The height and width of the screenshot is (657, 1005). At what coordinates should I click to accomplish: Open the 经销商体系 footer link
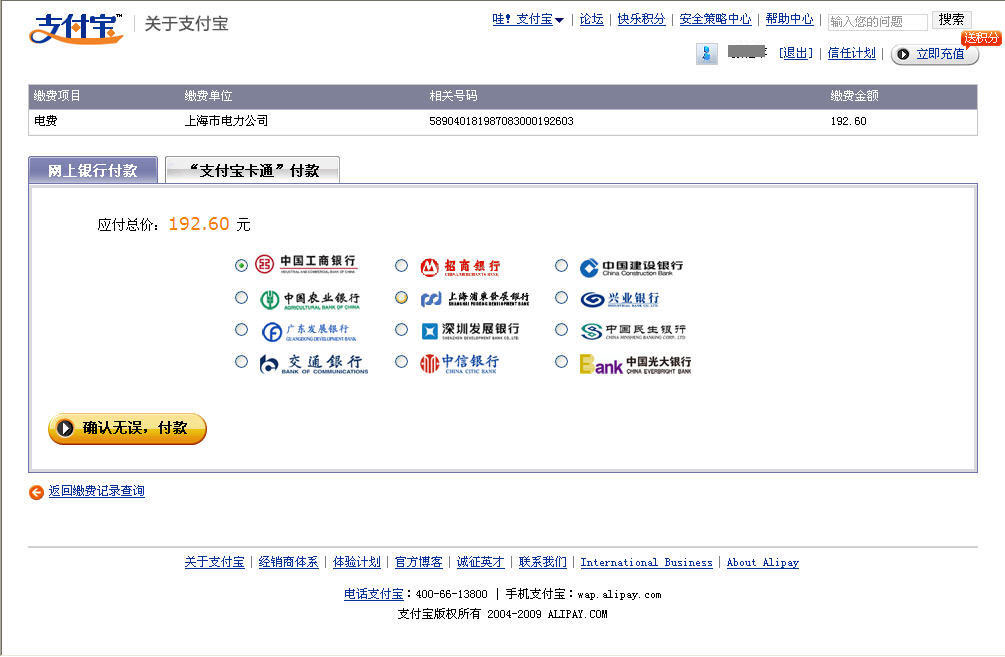pyautogui.click(x=288, y=562)
